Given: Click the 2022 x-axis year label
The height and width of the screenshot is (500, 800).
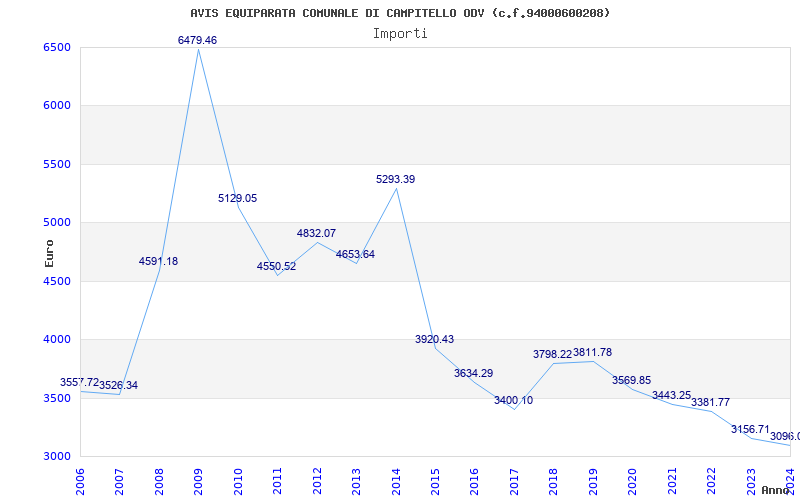Looking at the screenshot, I should click(x=711, y=482).
